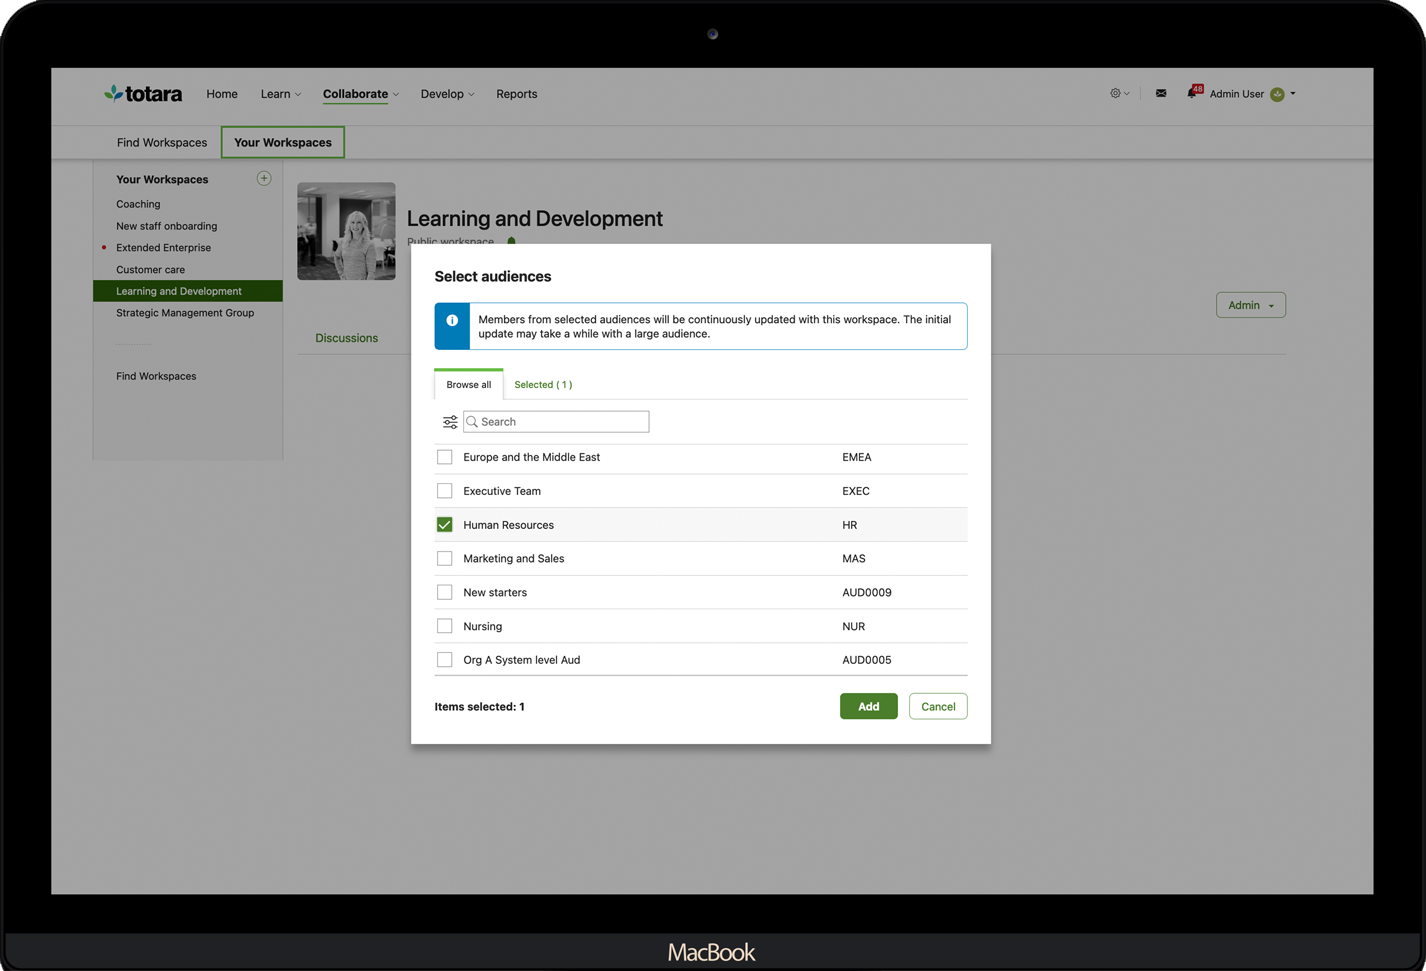Cancel the Select audiences dialog
This screenshot has width=1426, height=971.
(937, 706)
